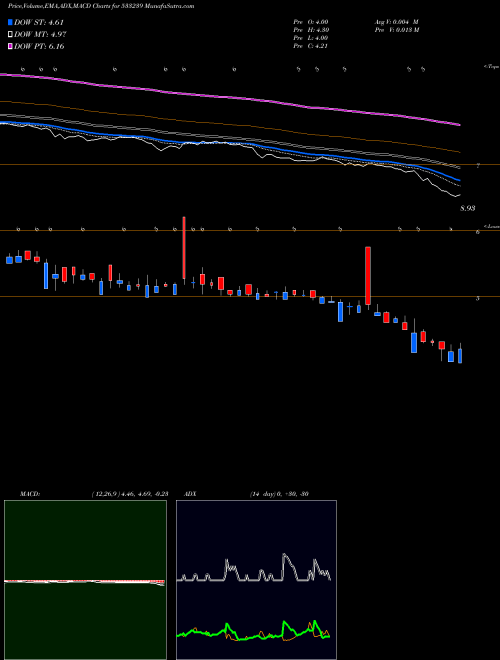Select the DOW MT: 4.97 label
The height and width of the screenshot is (660, 500).
(x=40, y=35)
